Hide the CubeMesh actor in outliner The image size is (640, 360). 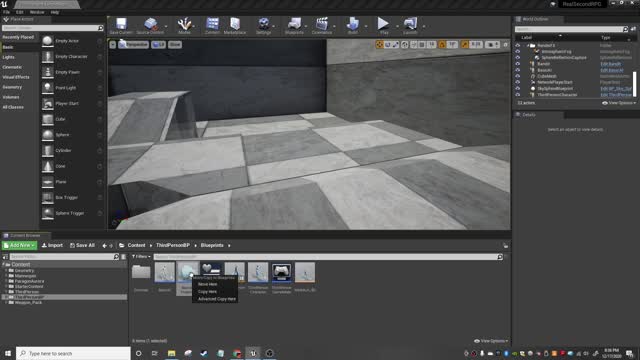pos(518,76)
